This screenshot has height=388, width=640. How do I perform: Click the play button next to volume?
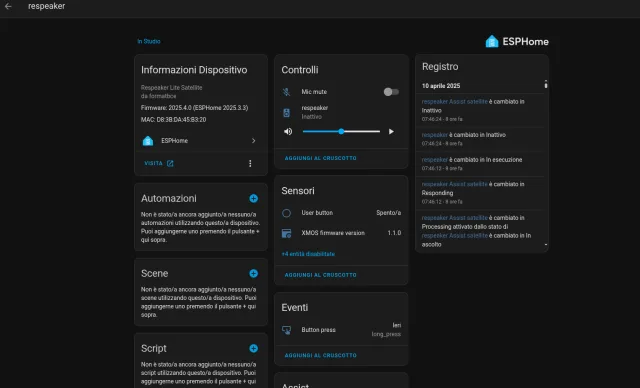coord(391,131)
